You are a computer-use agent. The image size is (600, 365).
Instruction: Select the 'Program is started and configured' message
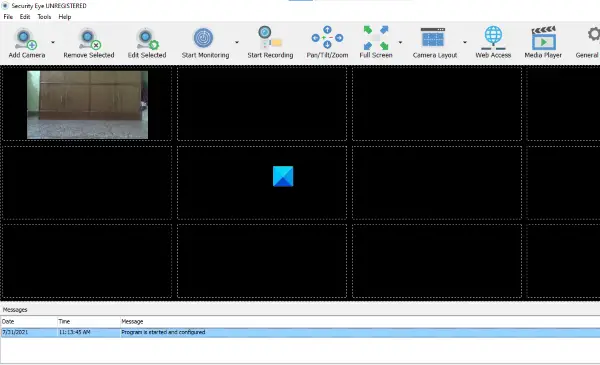[163, 332]
